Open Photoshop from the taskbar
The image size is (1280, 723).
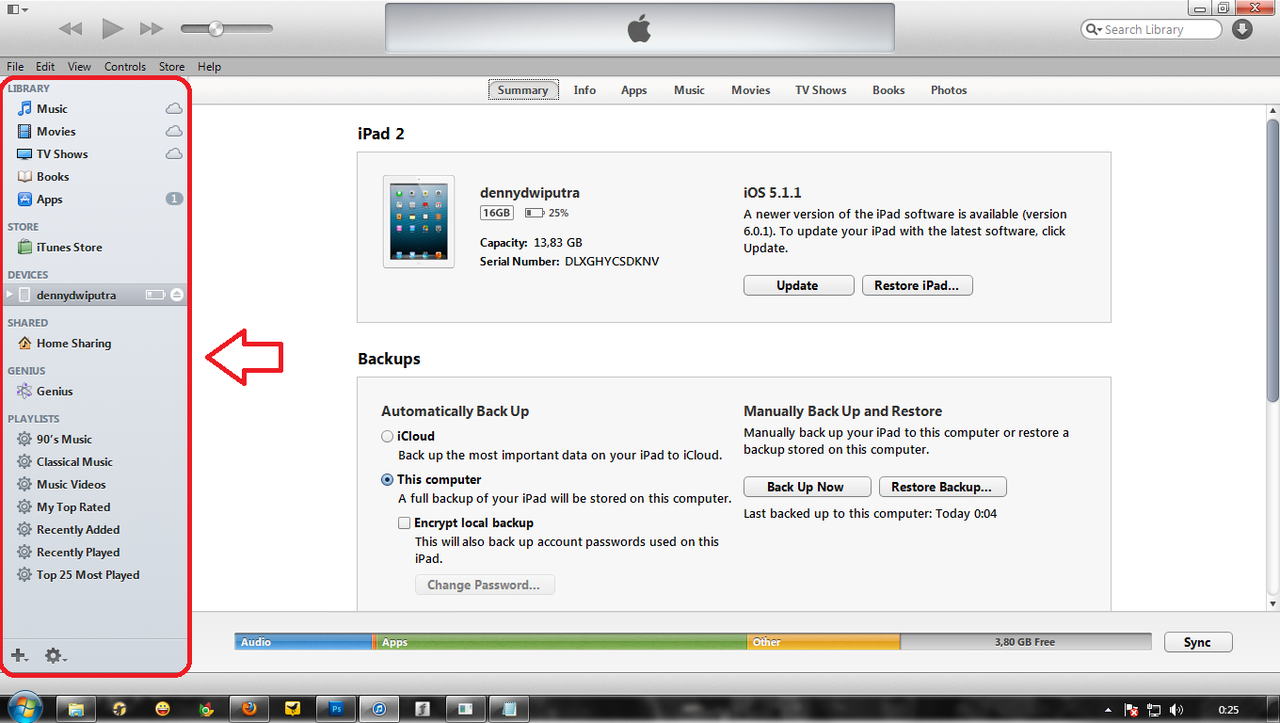click(335, 709)
